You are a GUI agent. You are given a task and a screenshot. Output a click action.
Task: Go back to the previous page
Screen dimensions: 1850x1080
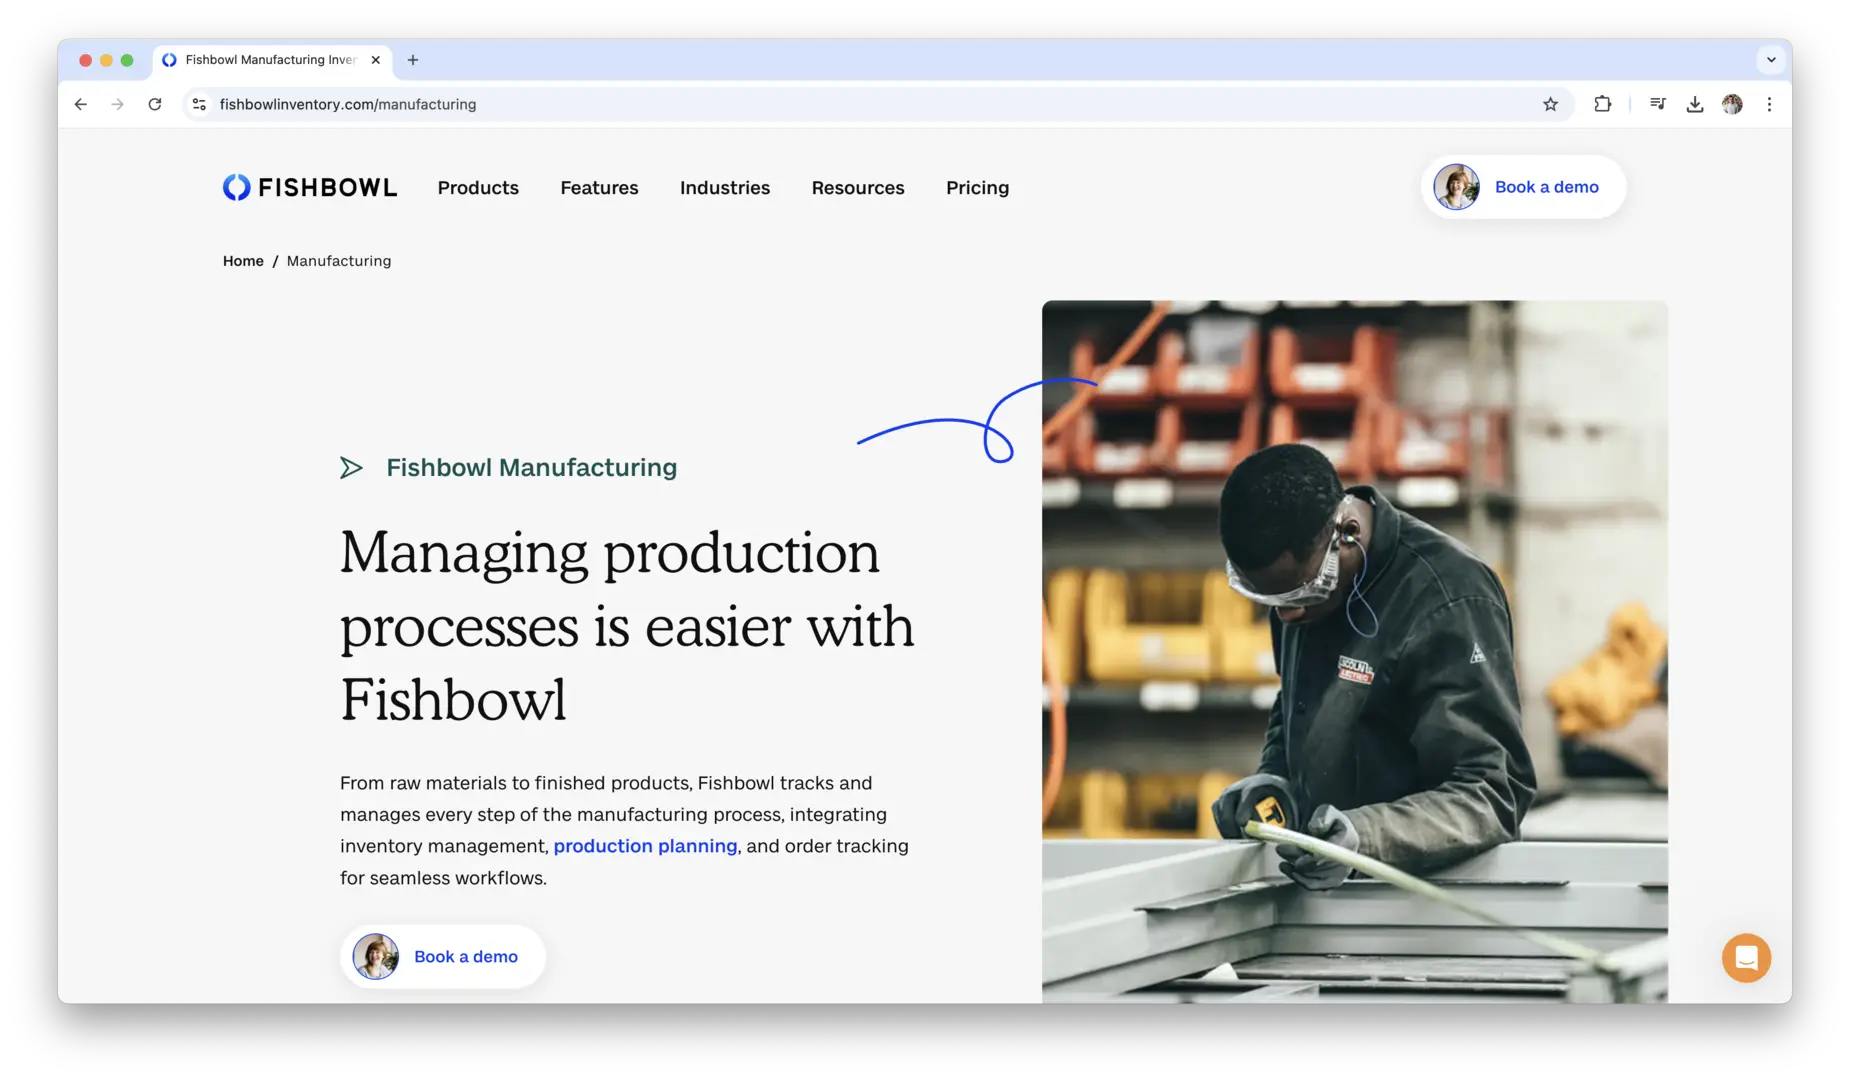pyautogui.click(x=81, y=104)
